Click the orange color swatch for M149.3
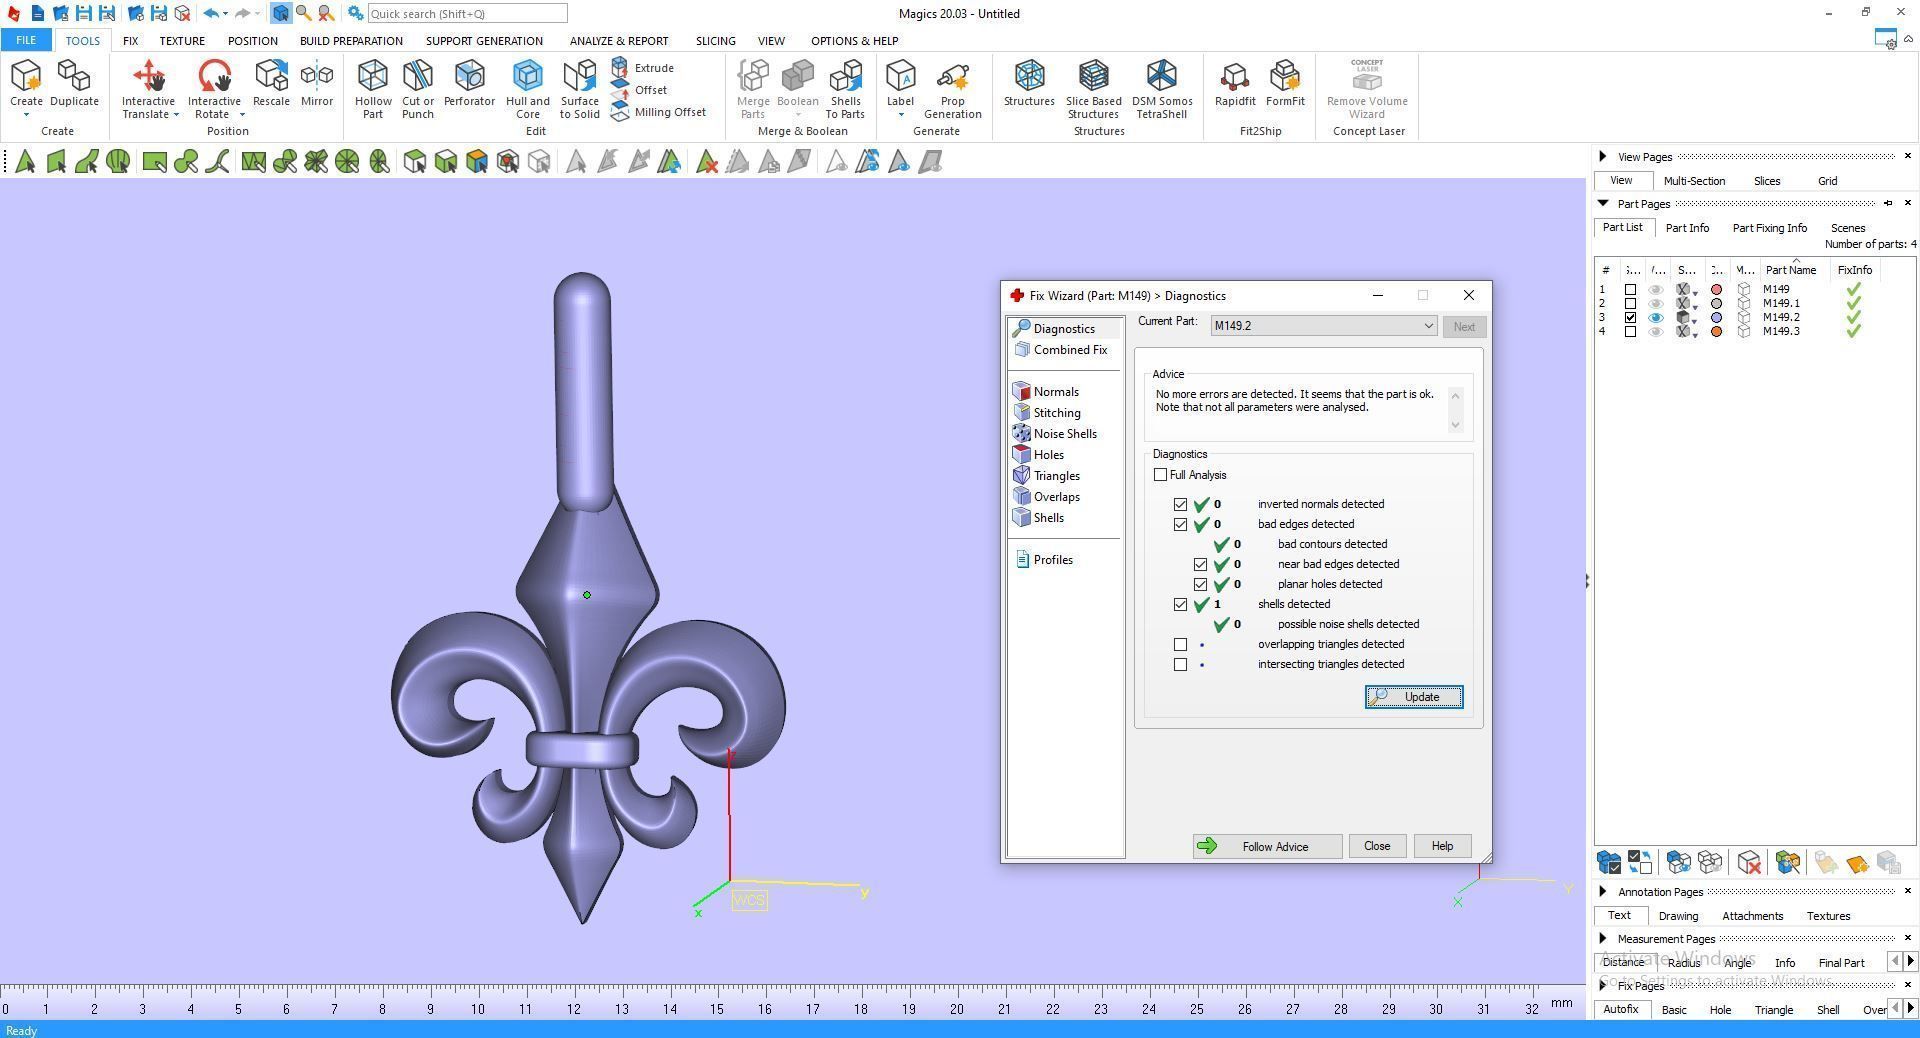Viewport: 1920px width, 1038px height. (1717, 331)
